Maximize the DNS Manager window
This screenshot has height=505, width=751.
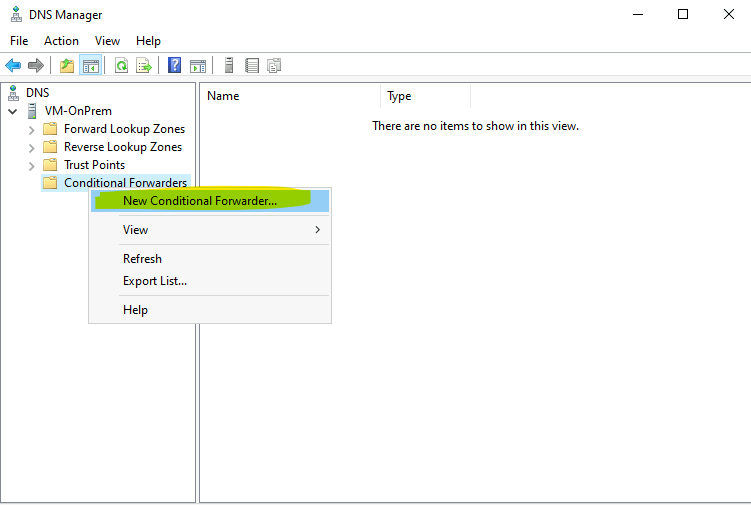683,14
